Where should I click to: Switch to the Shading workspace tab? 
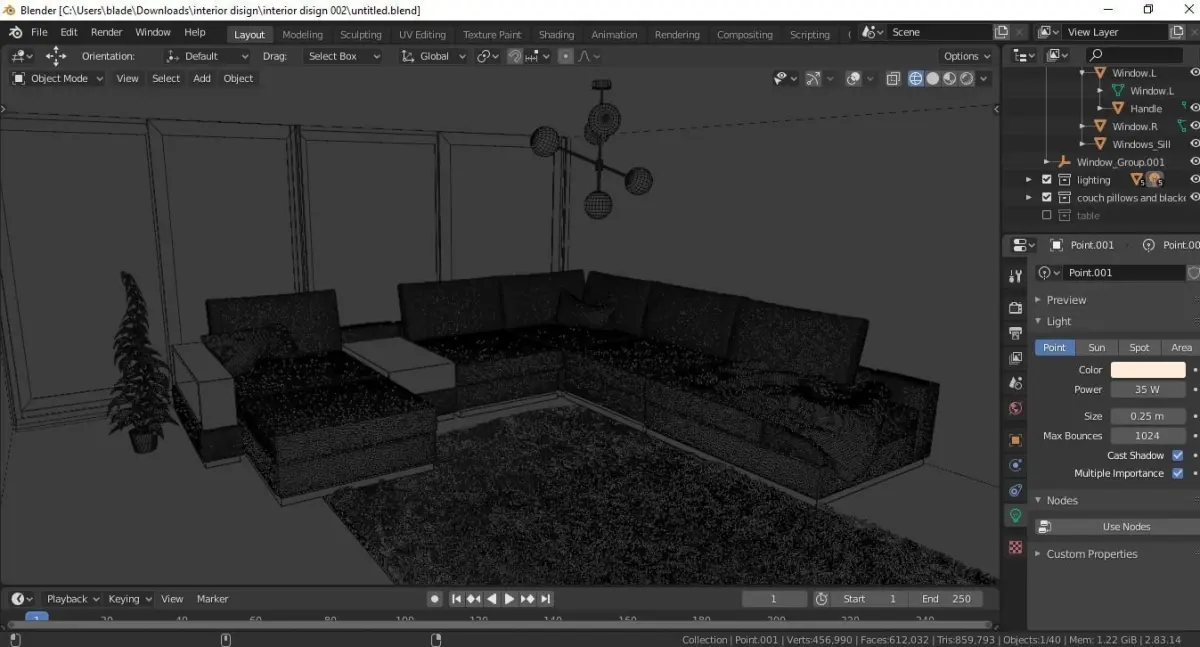pyautogui.click(x=556, y=34)
